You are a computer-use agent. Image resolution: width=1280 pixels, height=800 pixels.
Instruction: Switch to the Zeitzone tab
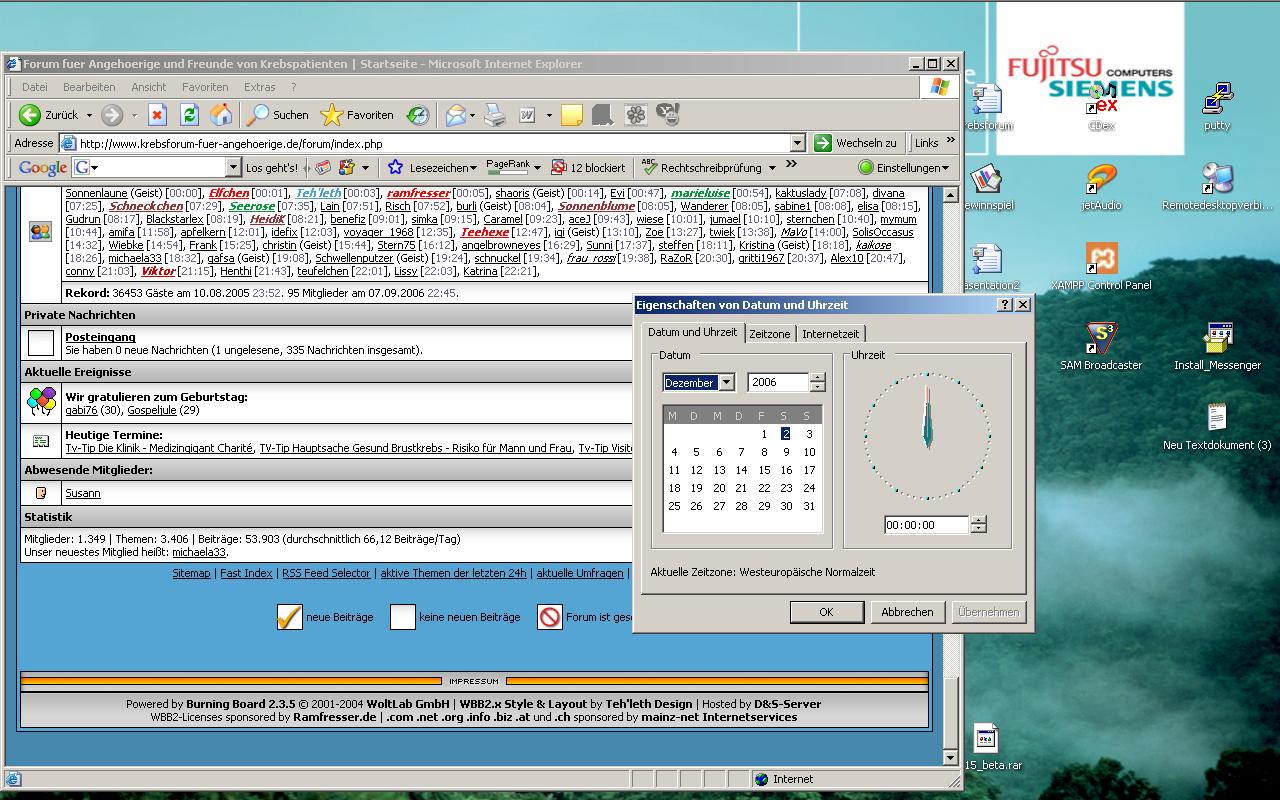click(x=769, y=334)
